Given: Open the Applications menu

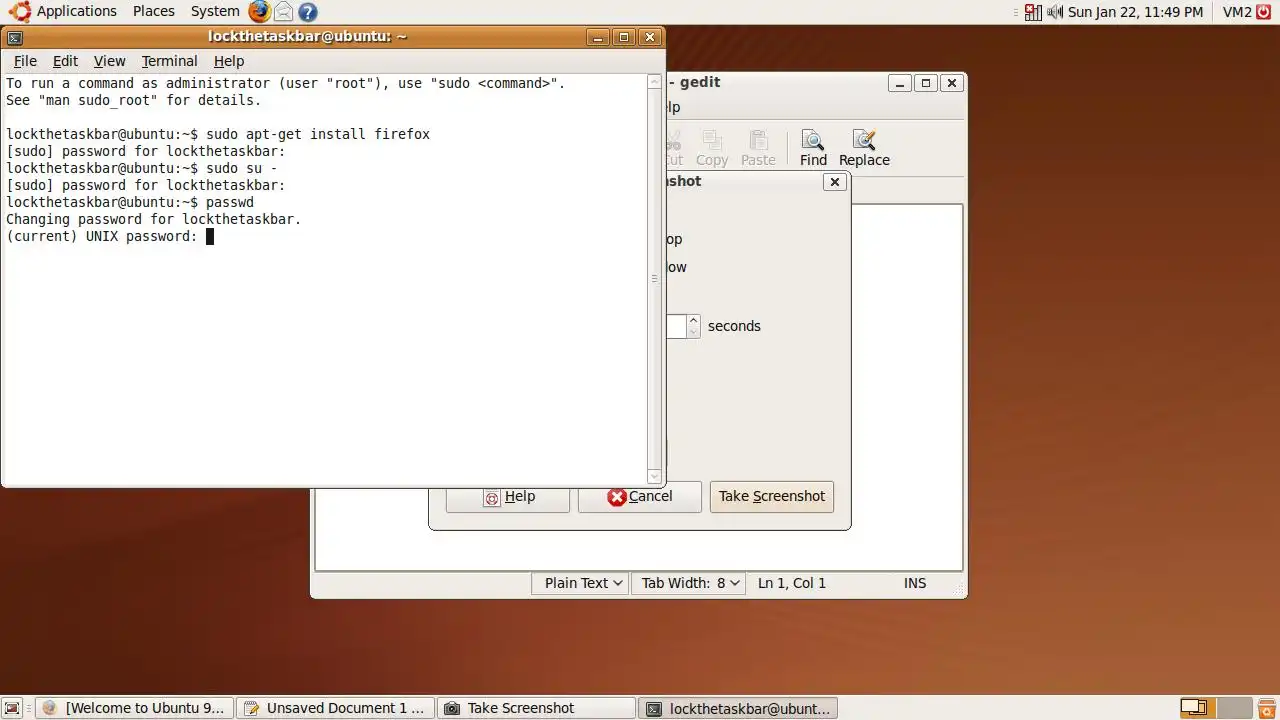Looking at the screenshot, I should [76, 12].
